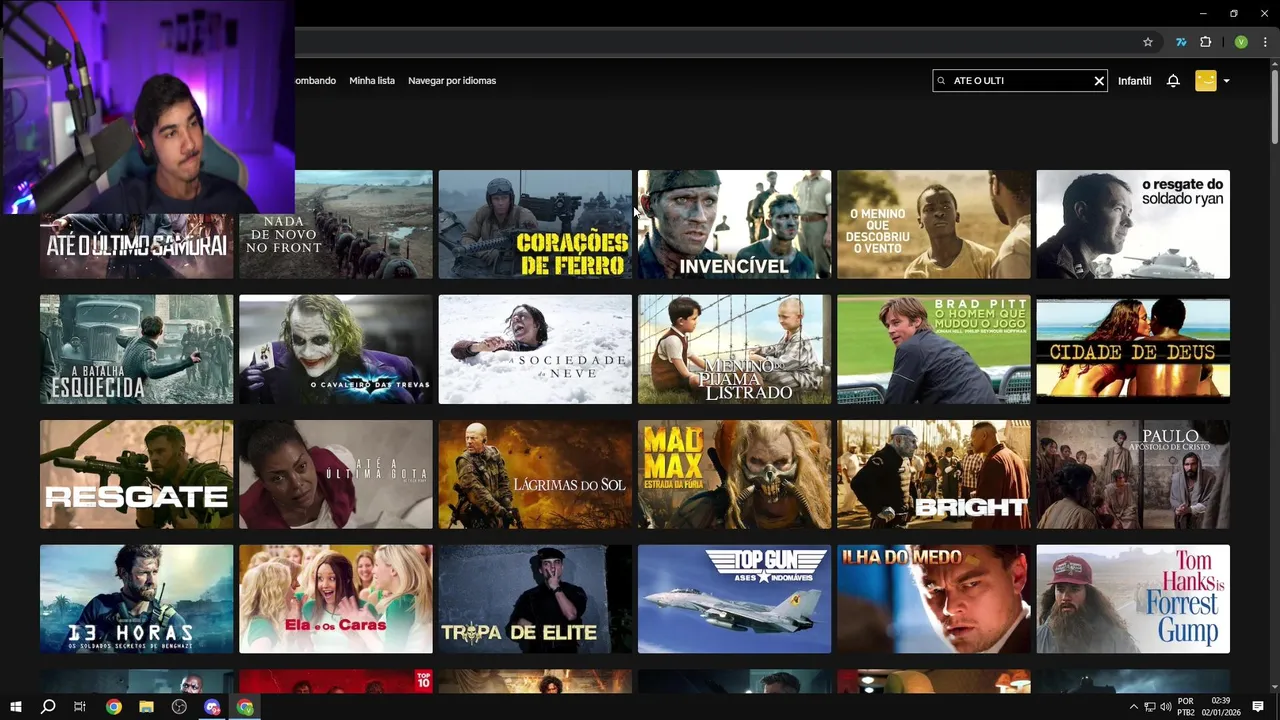Screen dimensions: 1280x720
Task: Open the Corações de Ferro thumbnail
Action: tap(535, 224)
